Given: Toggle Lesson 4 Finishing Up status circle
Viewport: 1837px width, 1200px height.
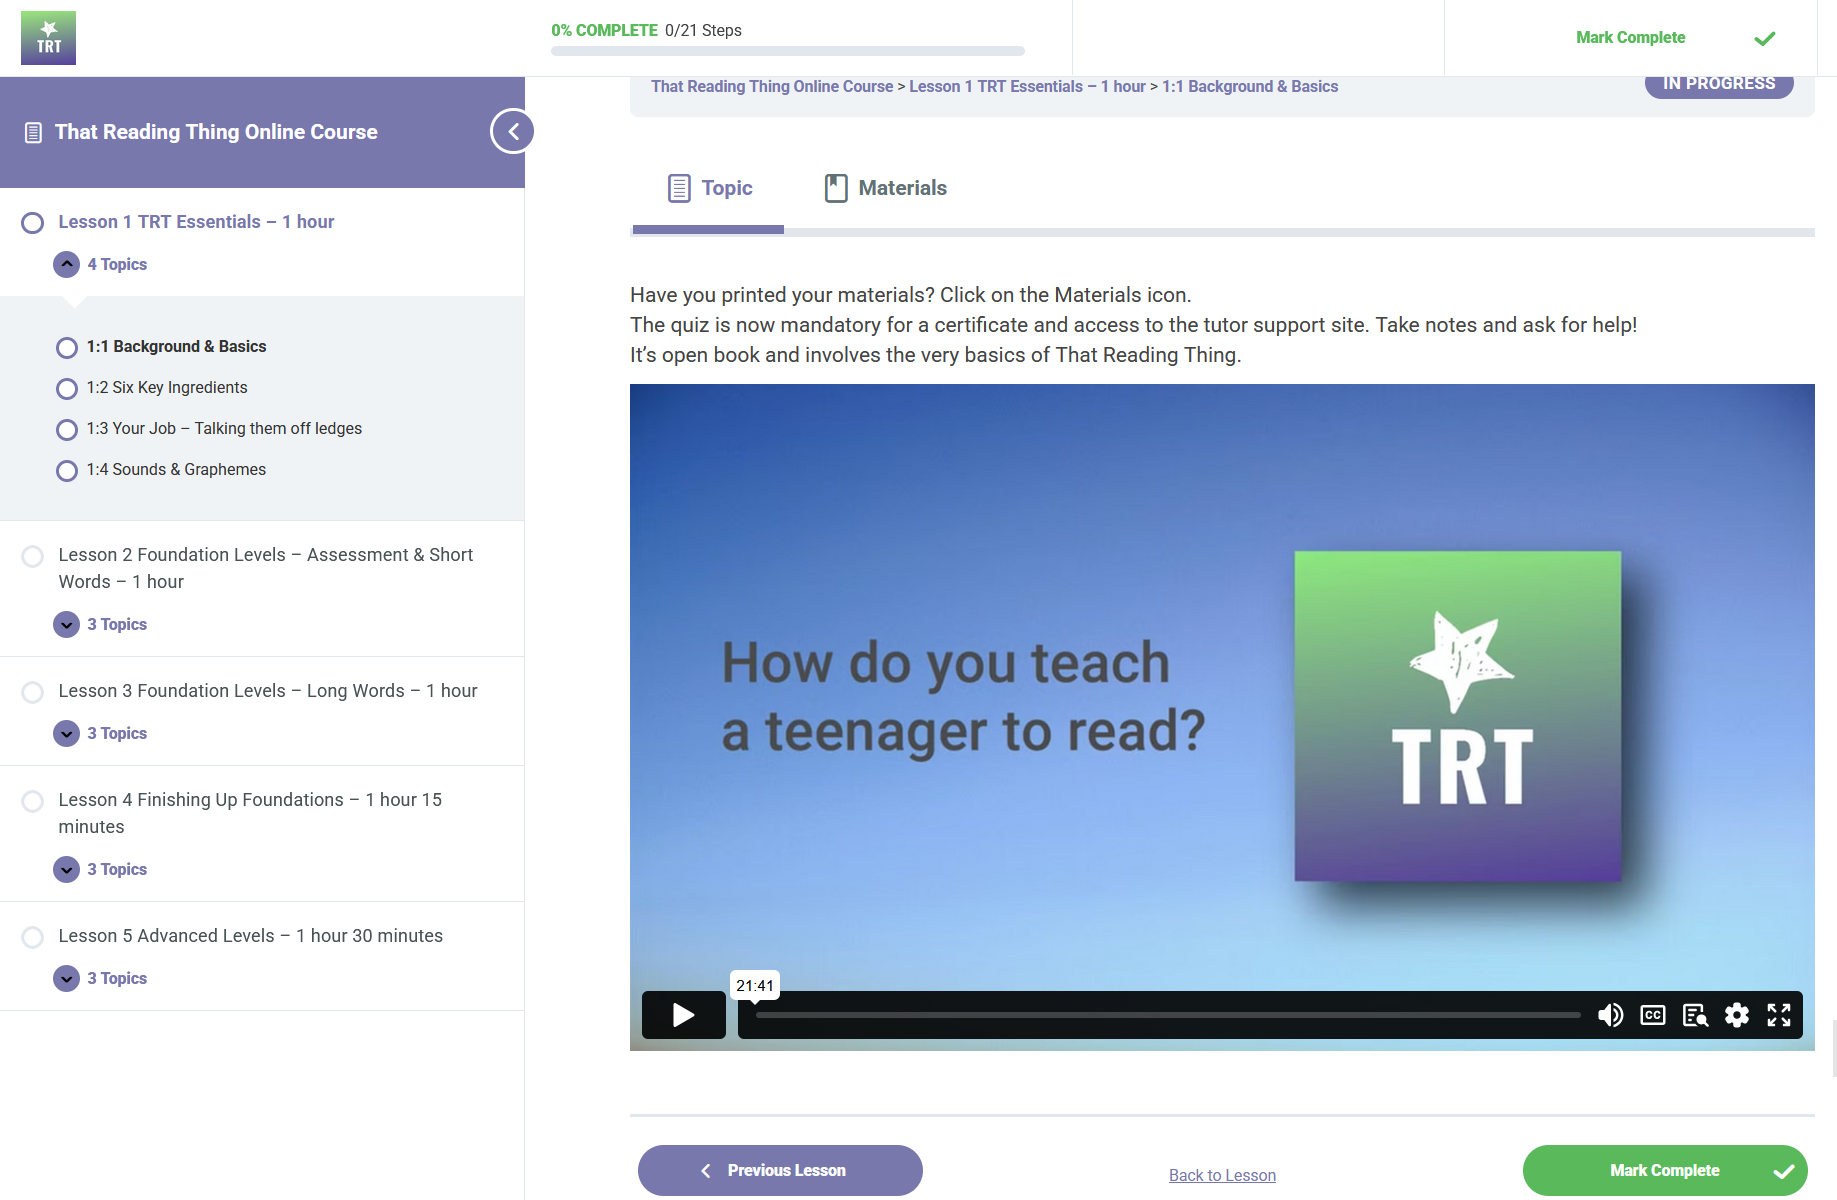Looking at the screenshot, I should [x=33, y=800].
